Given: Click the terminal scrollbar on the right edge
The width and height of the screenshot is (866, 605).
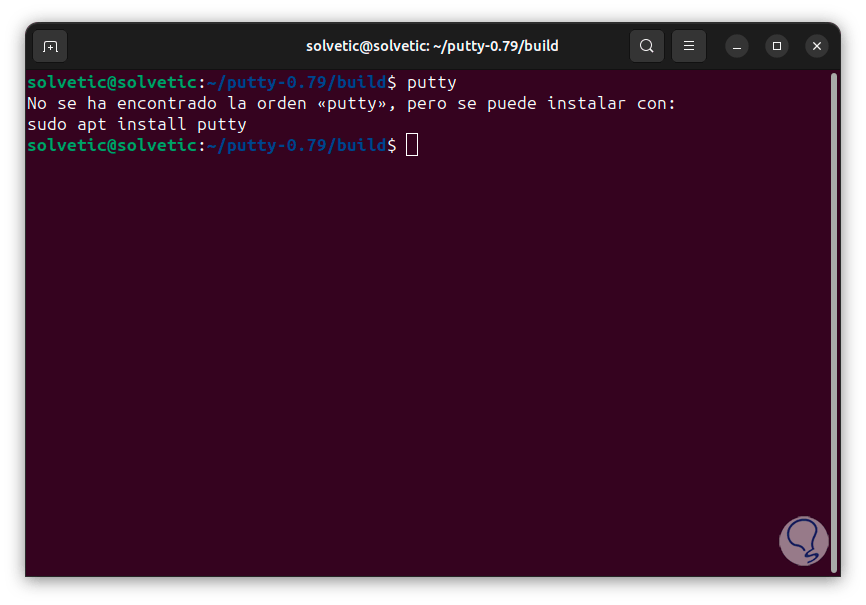Looking at the screenshot, I should pos(836,300).
